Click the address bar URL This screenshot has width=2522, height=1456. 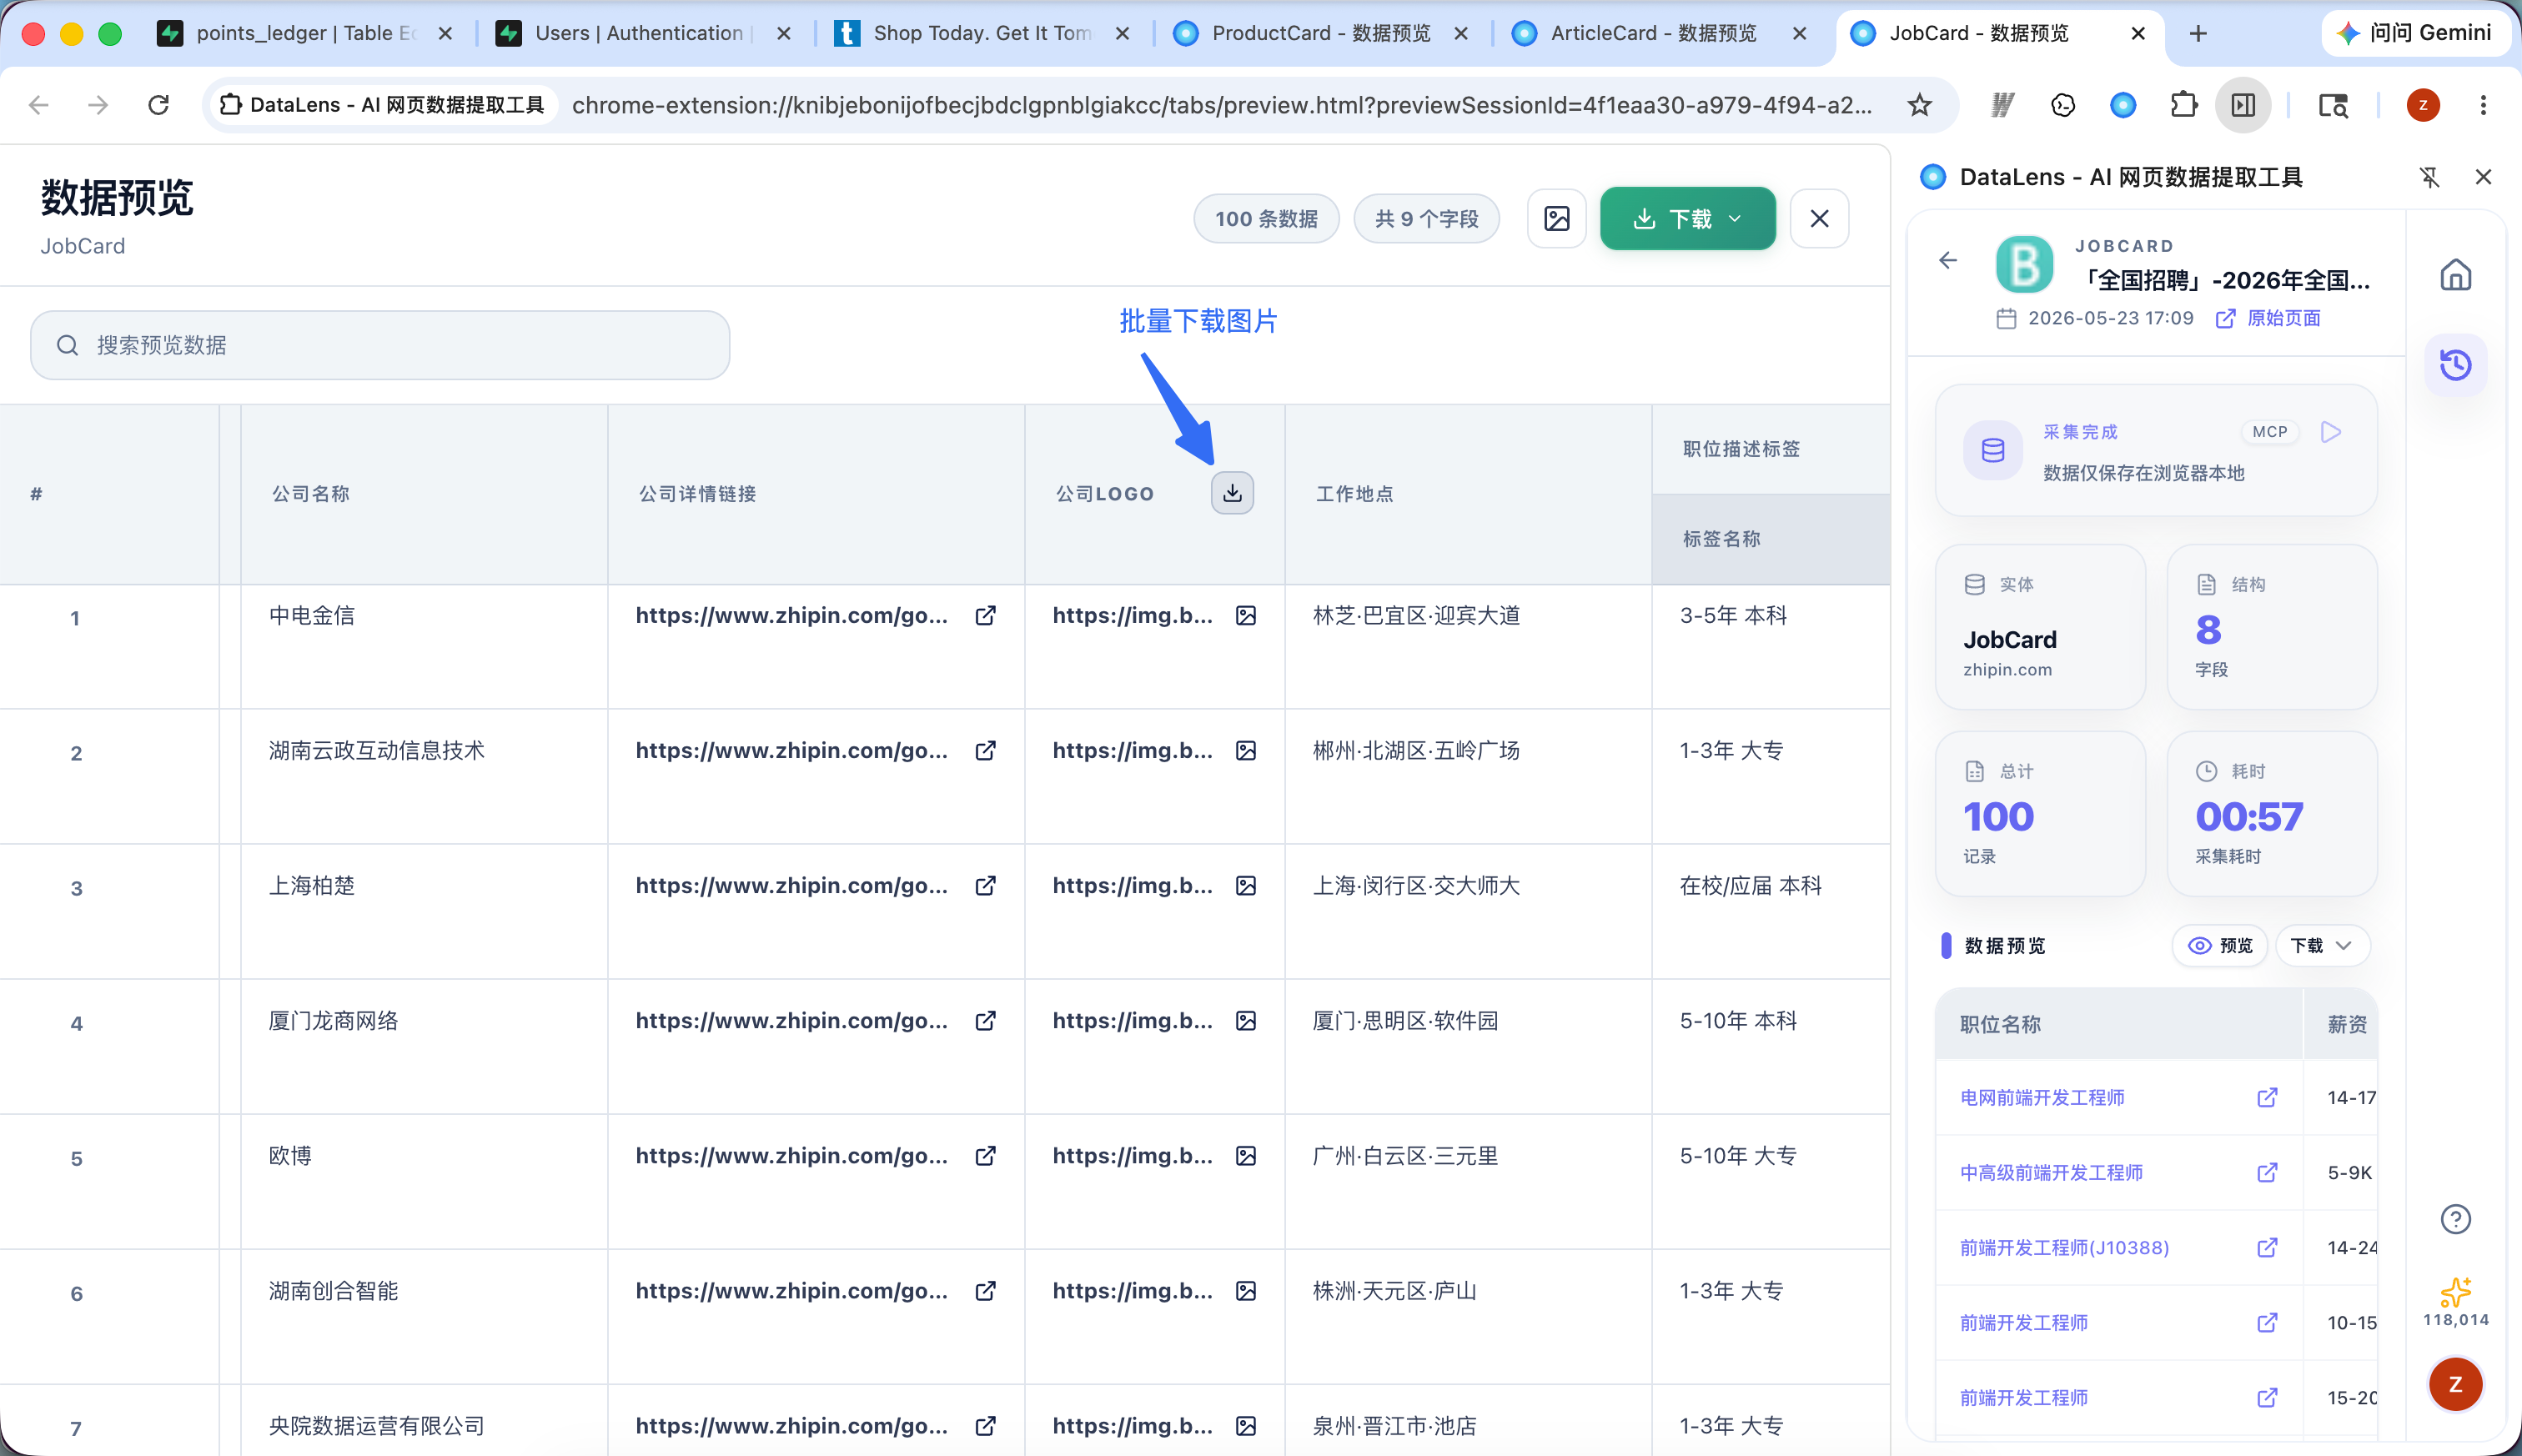click(1221, 105)
